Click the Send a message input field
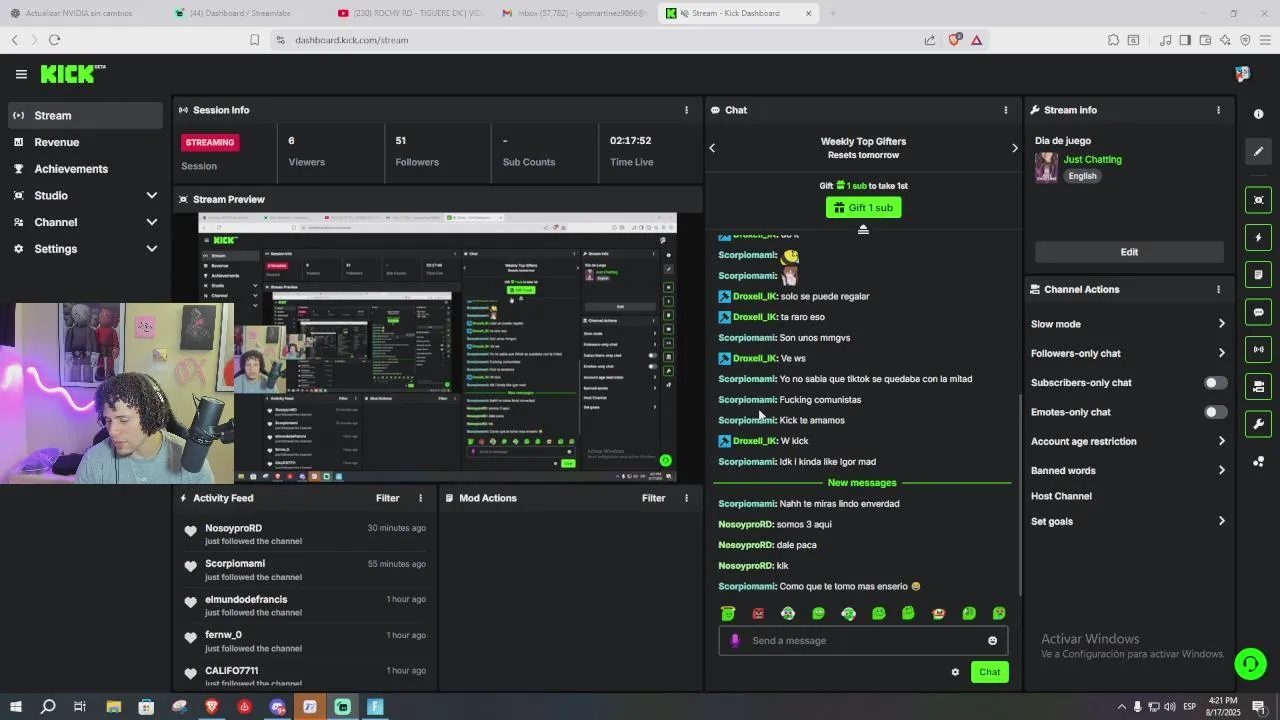Image resolution: width=1280 pixels, height=720 pixels. point(863,641)
